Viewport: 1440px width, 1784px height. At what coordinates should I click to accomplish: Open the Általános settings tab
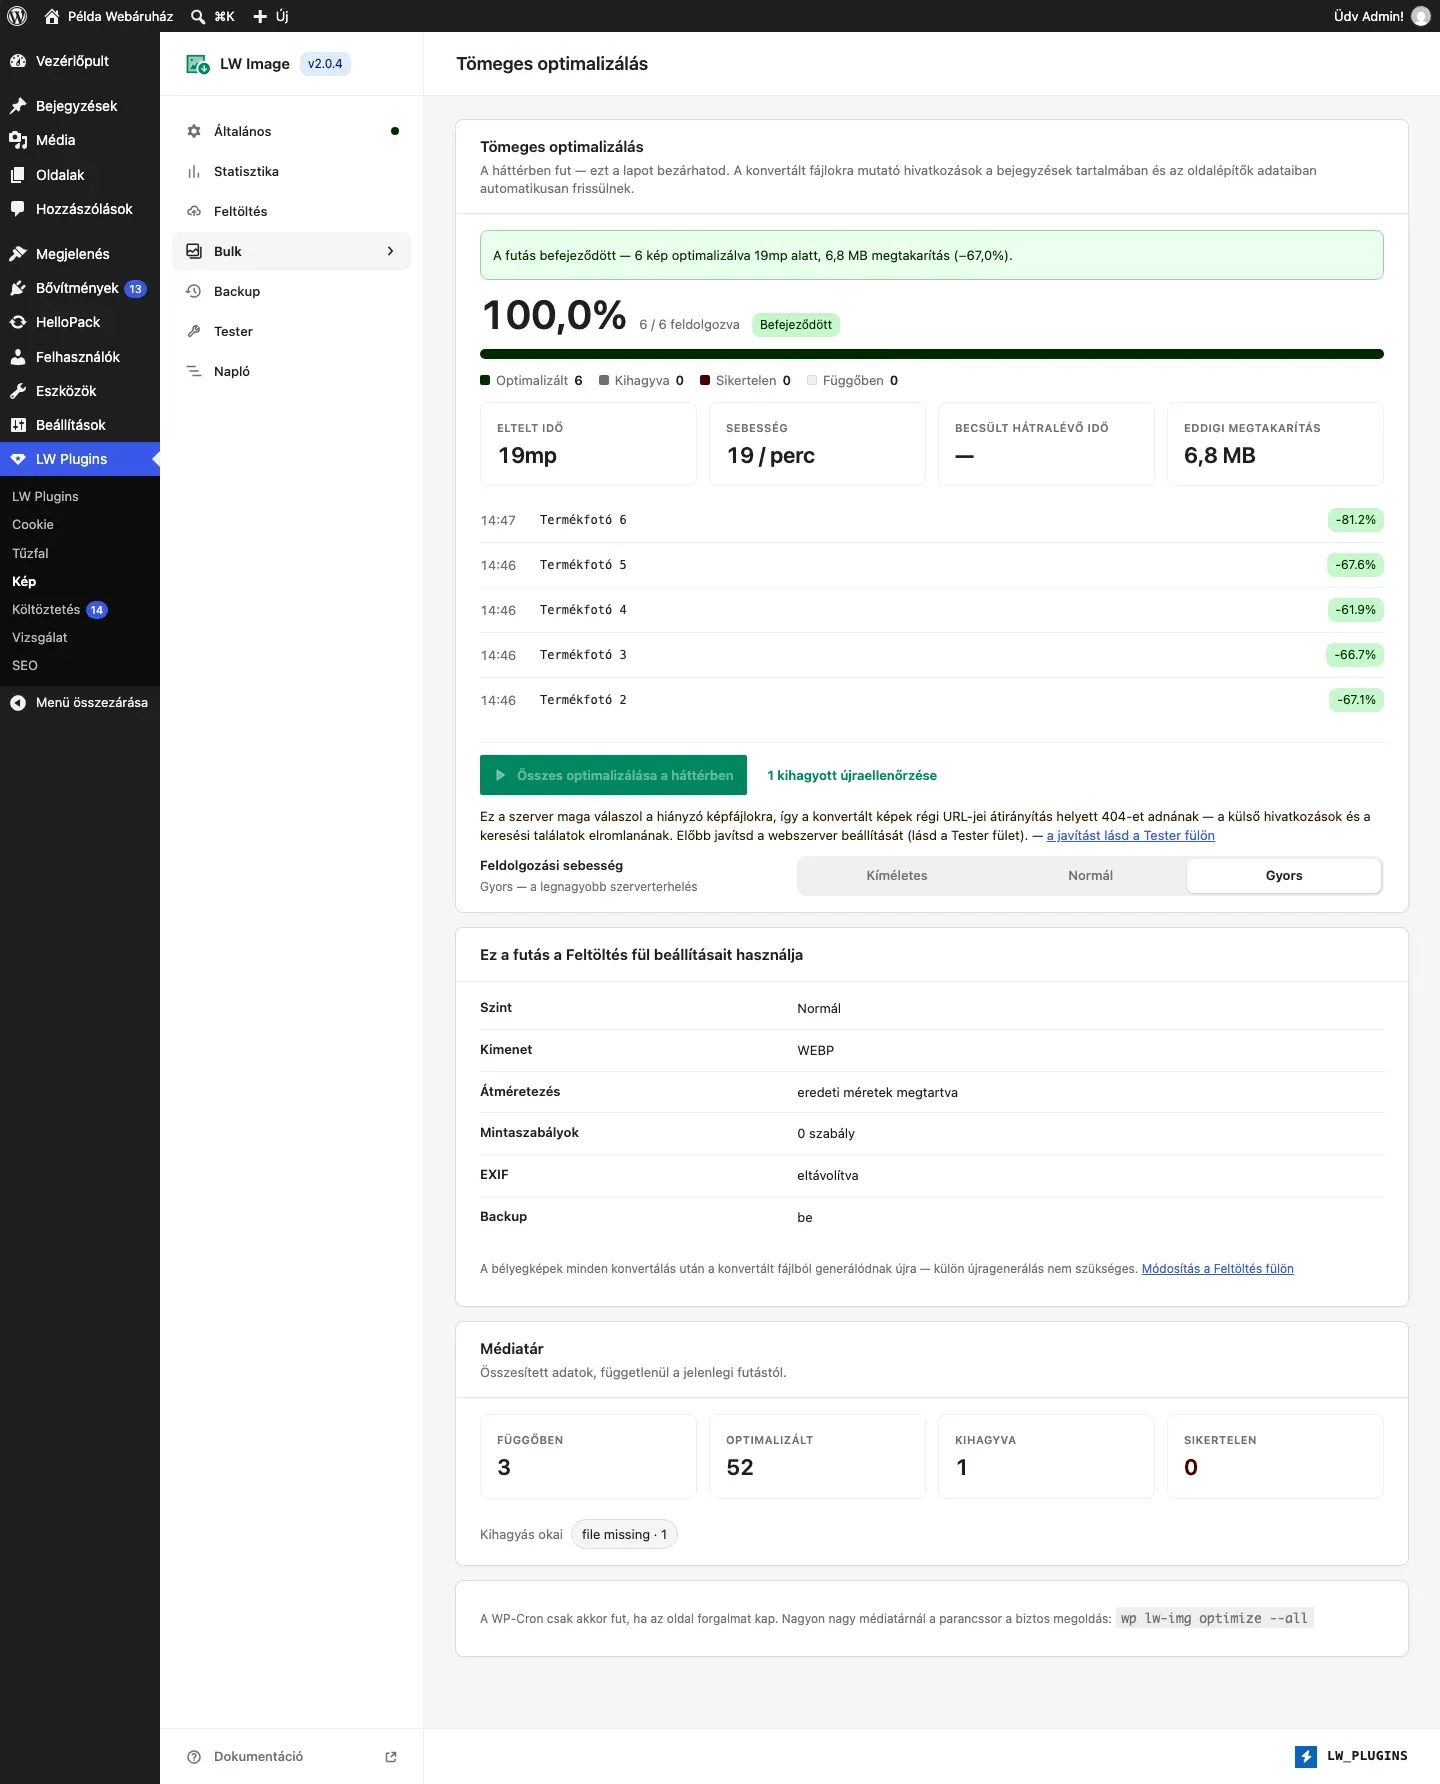pos(292,131)
